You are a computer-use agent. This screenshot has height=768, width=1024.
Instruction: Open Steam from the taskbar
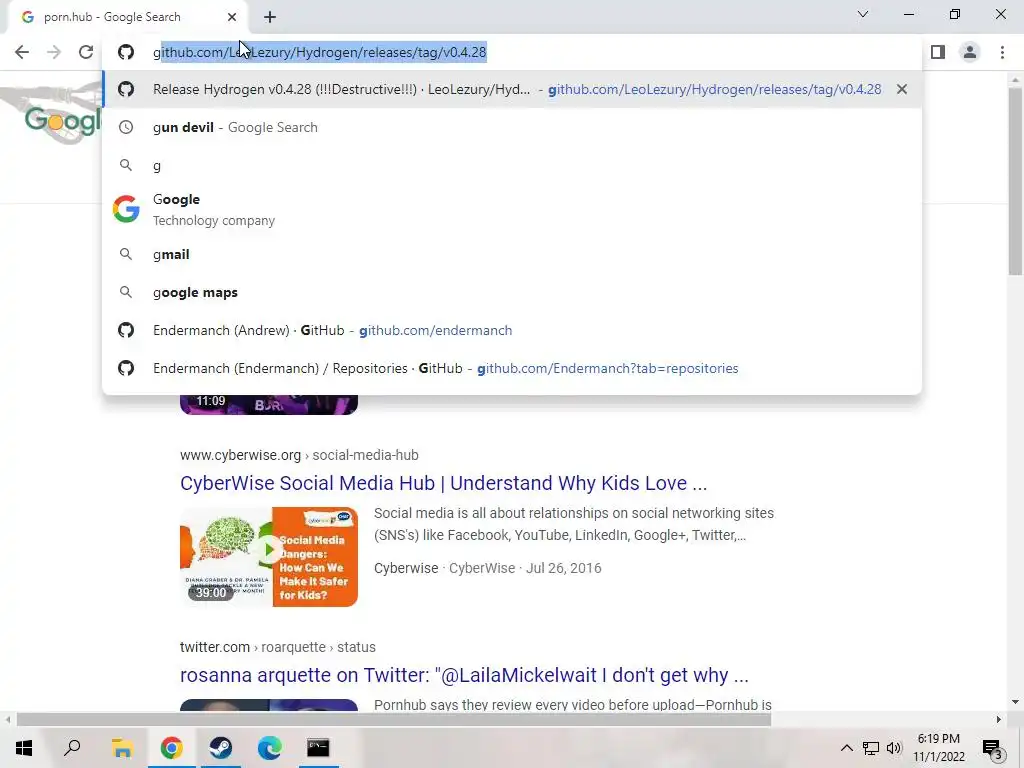(x=221, y=748)
